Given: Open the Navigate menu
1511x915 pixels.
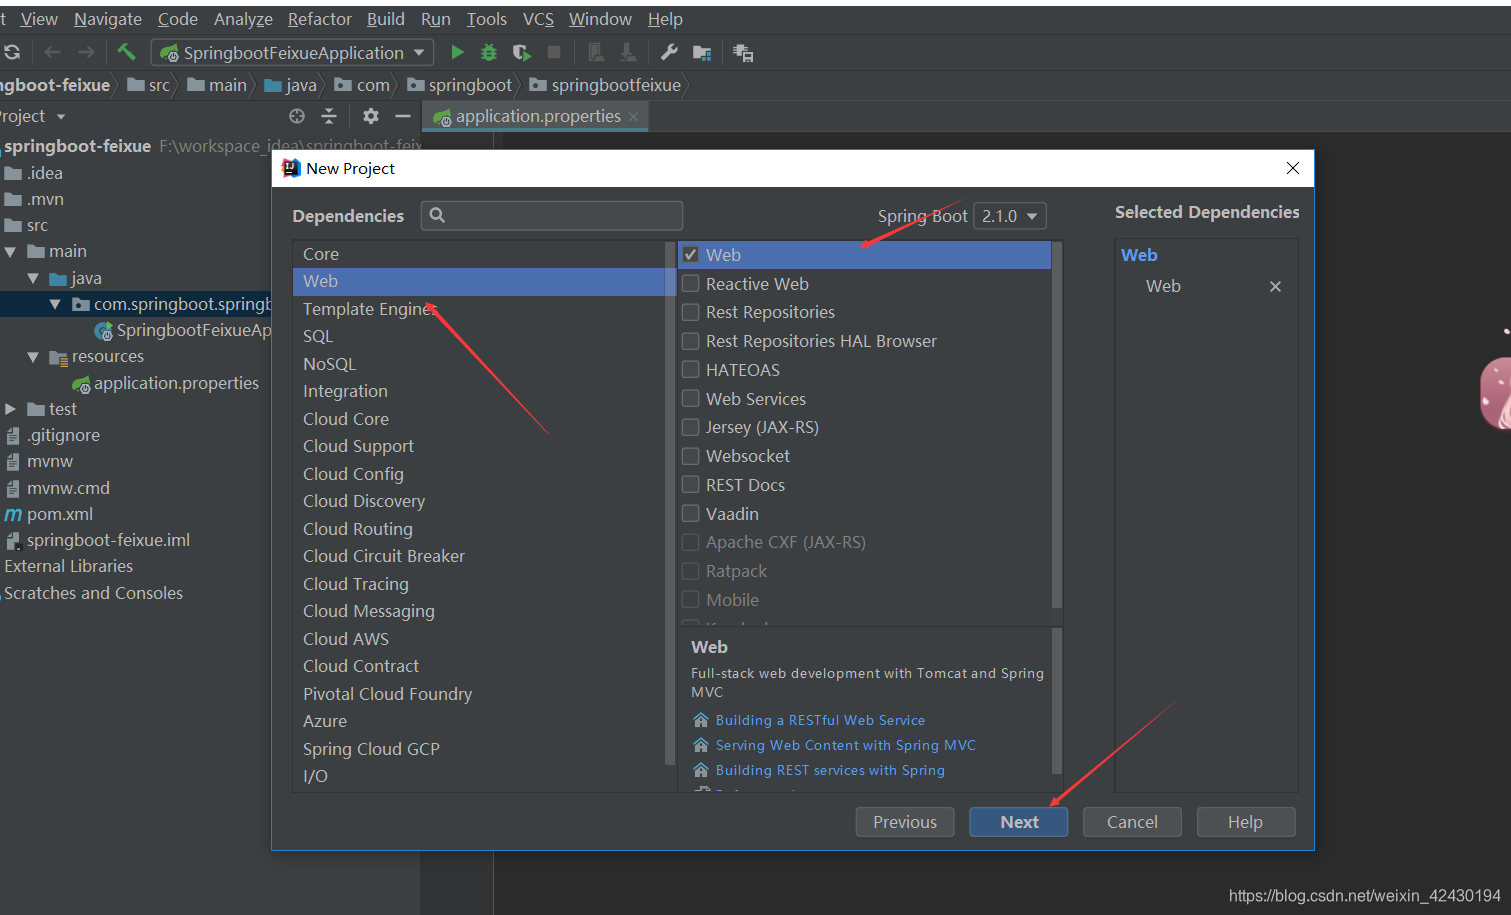Looking at the screenshot, I should tap(108, 19).
